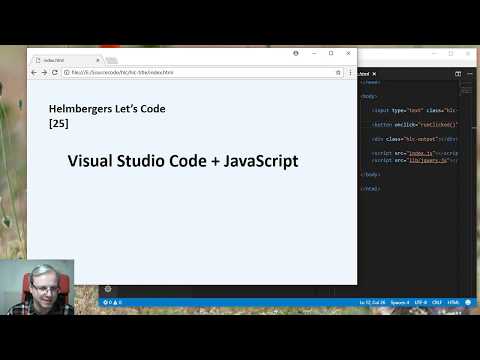This screenshot has width=480, height=360.
Task: Click the button onclick code line
Action: 415,124
